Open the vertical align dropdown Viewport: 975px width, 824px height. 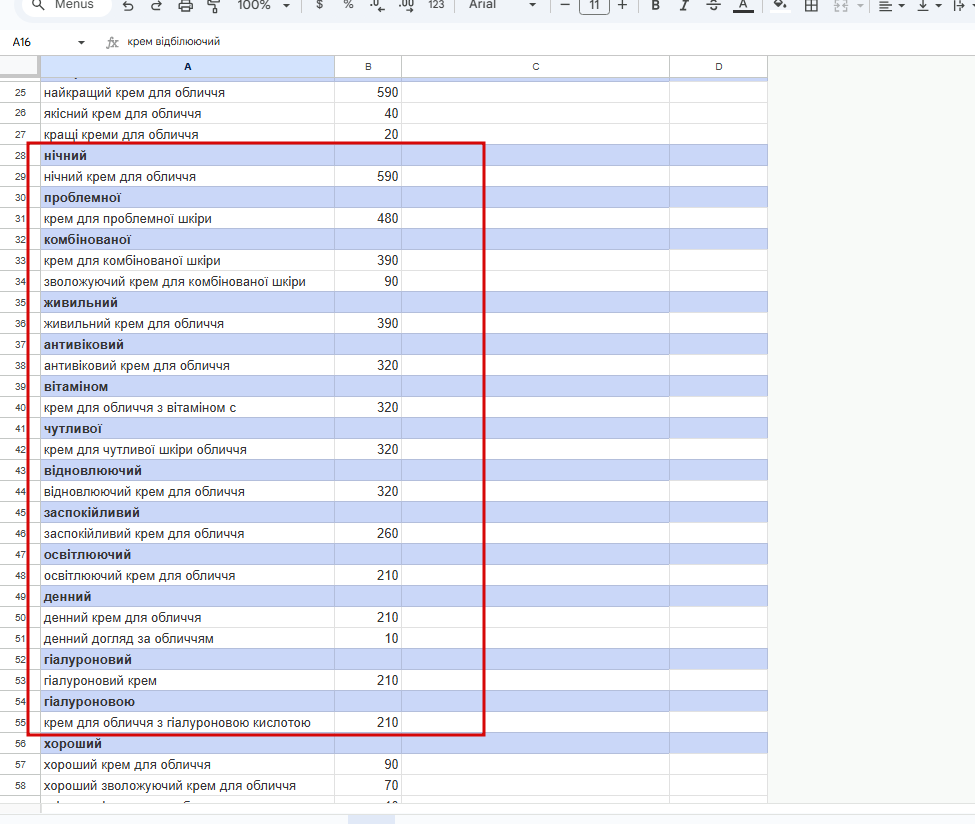929,6
